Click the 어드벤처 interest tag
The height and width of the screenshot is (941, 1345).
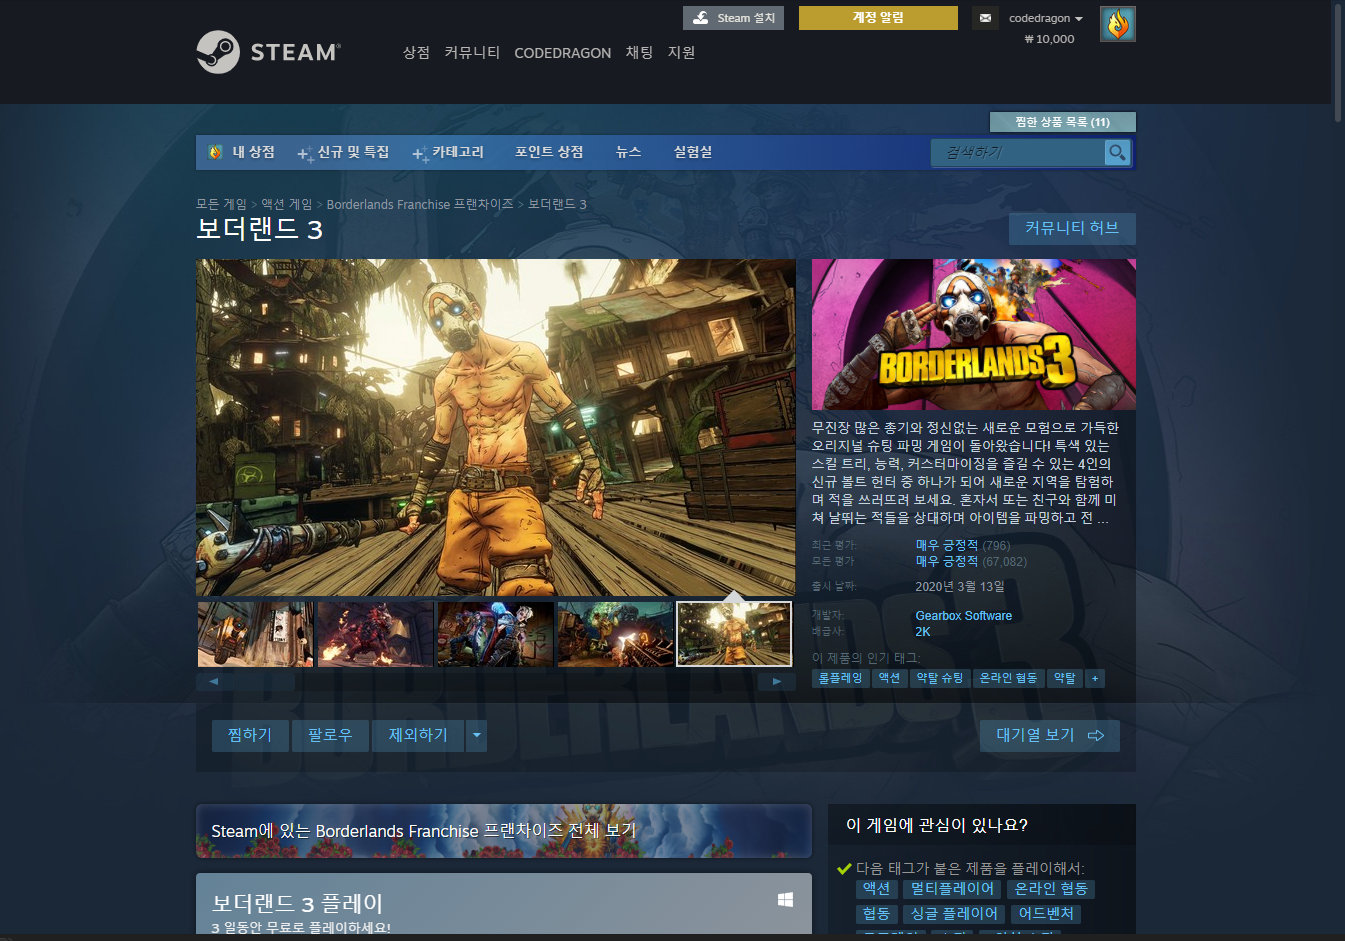1046,914
